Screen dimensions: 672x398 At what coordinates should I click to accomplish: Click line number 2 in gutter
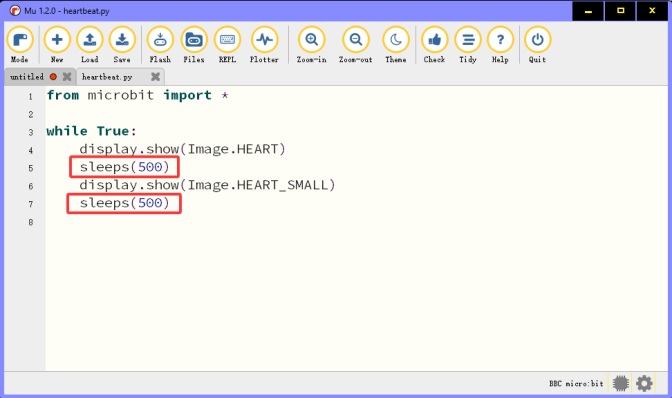click(31, 114)
